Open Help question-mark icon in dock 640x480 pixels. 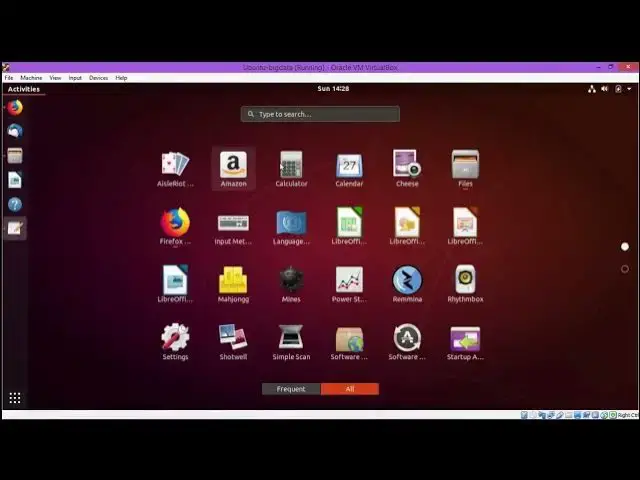(15, 204)
